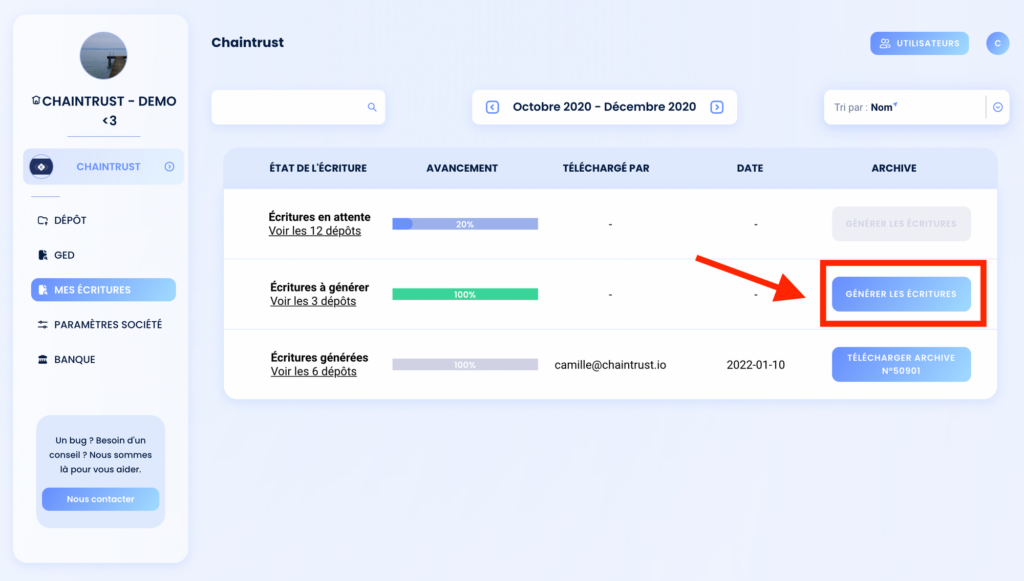1024x581 pixels.
Task: Click the Avancement column header
Action: click(x=462, y=168)
